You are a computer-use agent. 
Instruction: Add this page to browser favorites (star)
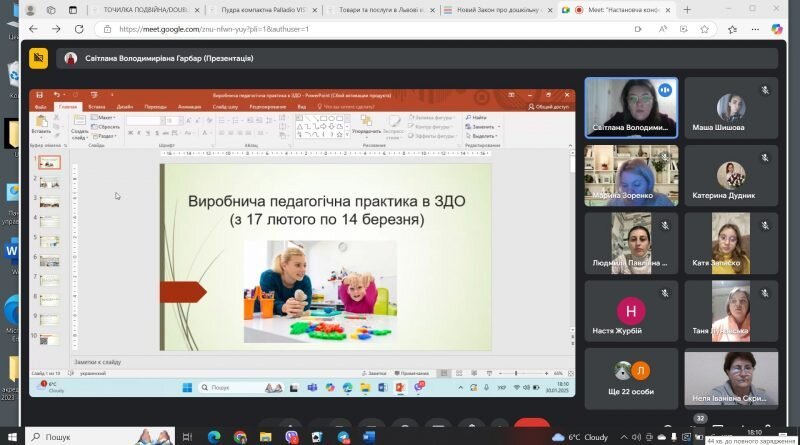point(705,29)
